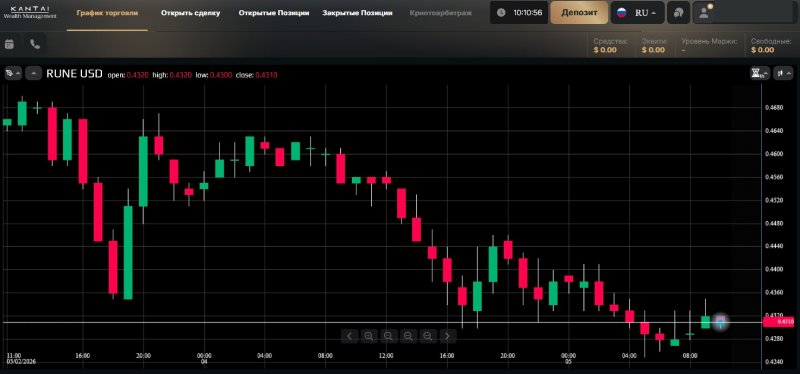The image size is (800, 374).
Task: Go to Открытые Позиции tab
Action: (274, 13)
